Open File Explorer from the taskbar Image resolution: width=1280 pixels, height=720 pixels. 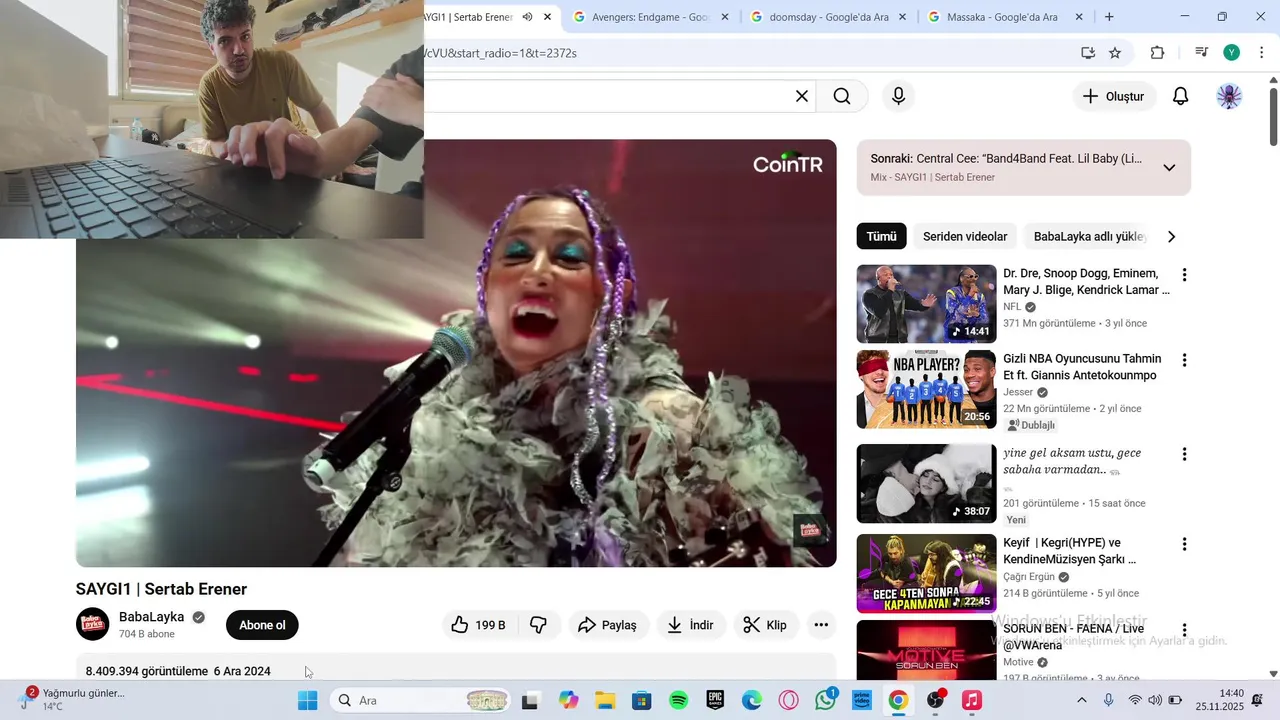click(604, 701)
